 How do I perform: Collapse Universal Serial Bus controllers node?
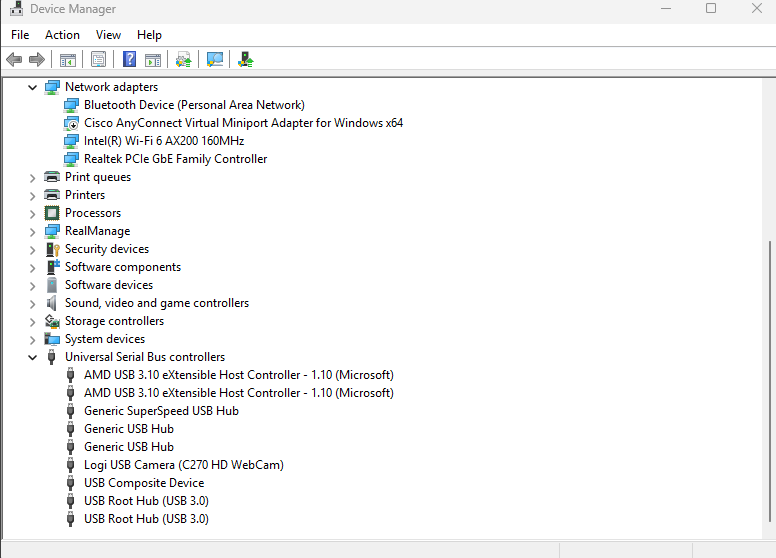[x=33, y=357]
